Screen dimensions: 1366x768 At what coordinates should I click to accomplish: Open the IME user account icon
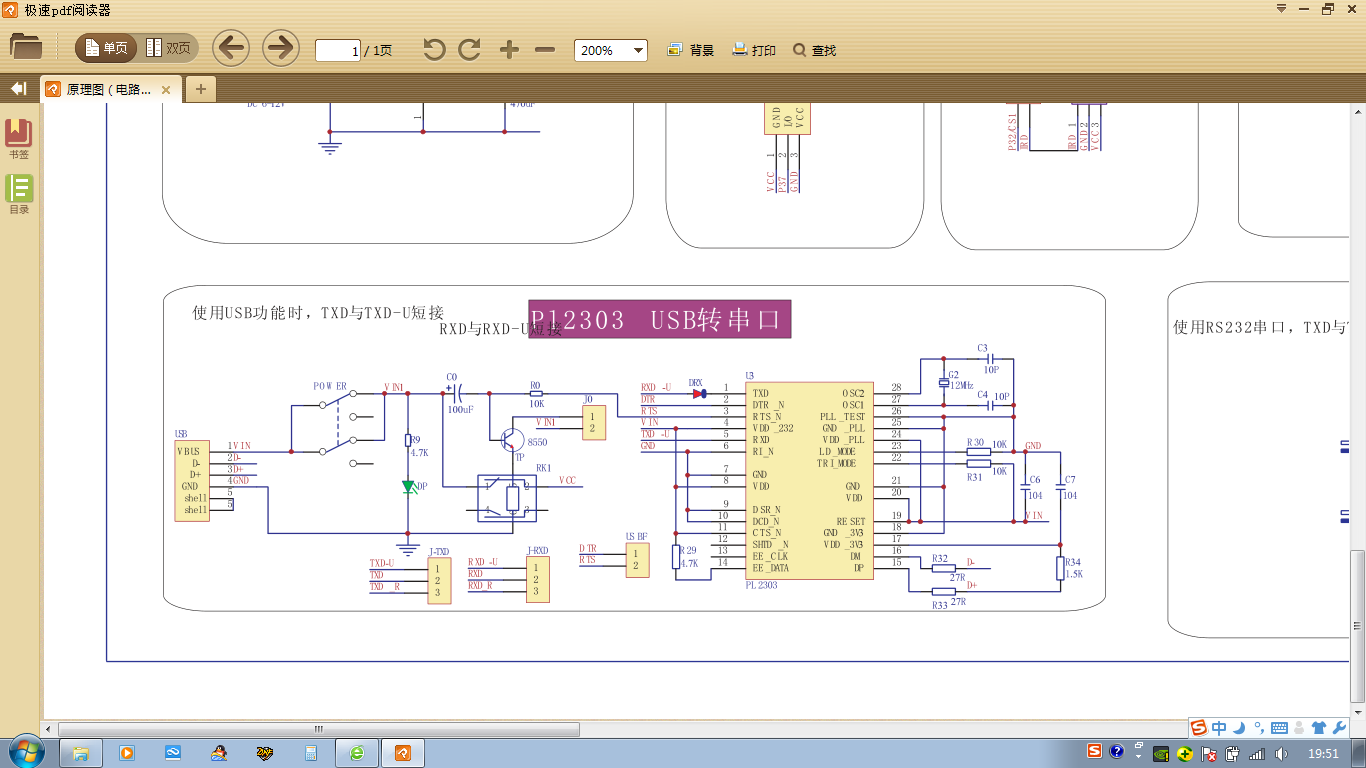[x=1298, y=728]
